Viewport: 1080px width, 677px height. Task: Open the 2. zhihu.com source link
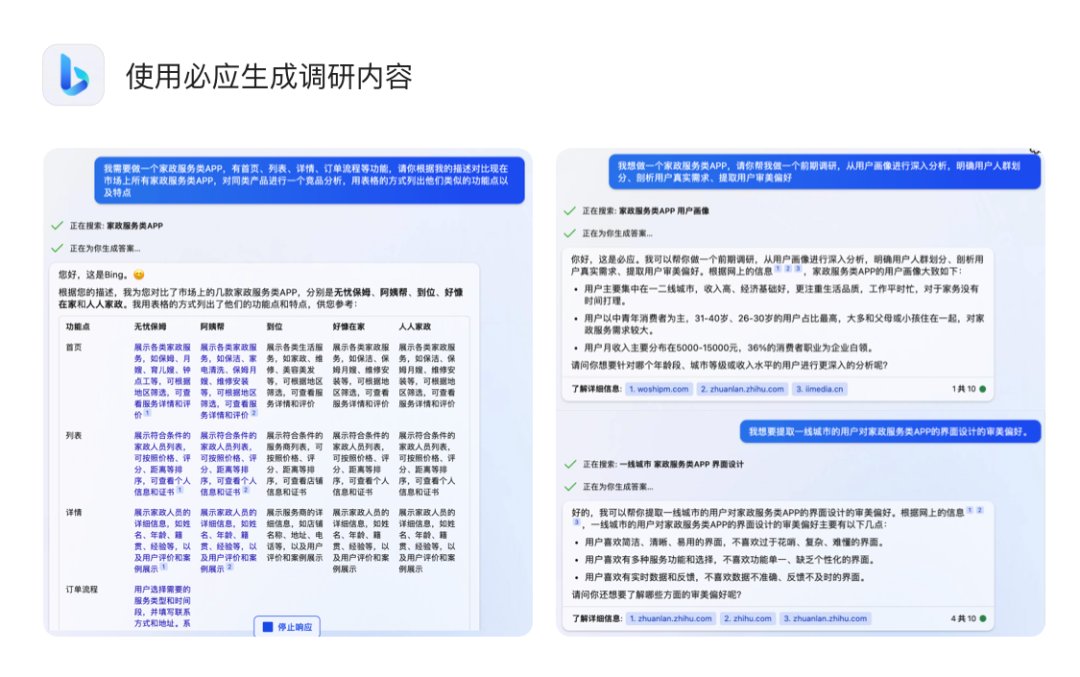[747, 619]
